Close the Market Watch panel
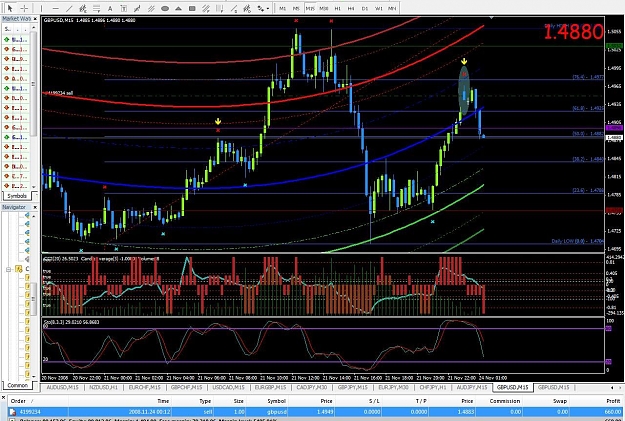The width and height of the screenshot is (625, 421). point(35,19)
